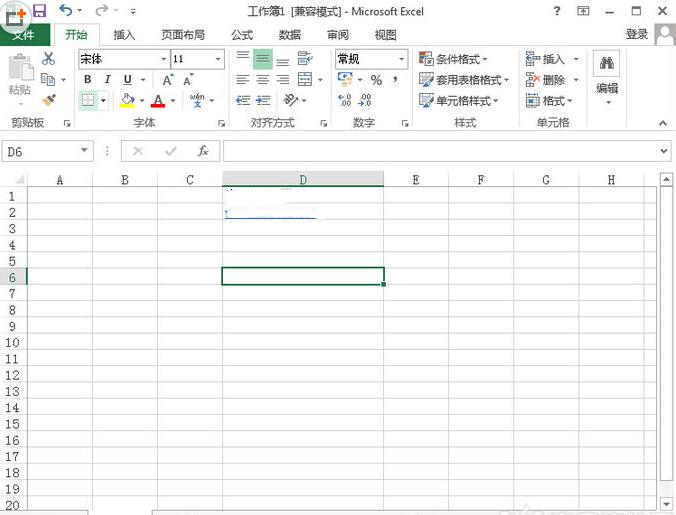Viewport: 676px width, 515px height.
Task: Open the 公式 ribbon tab
Action: (x=242, y=35)
